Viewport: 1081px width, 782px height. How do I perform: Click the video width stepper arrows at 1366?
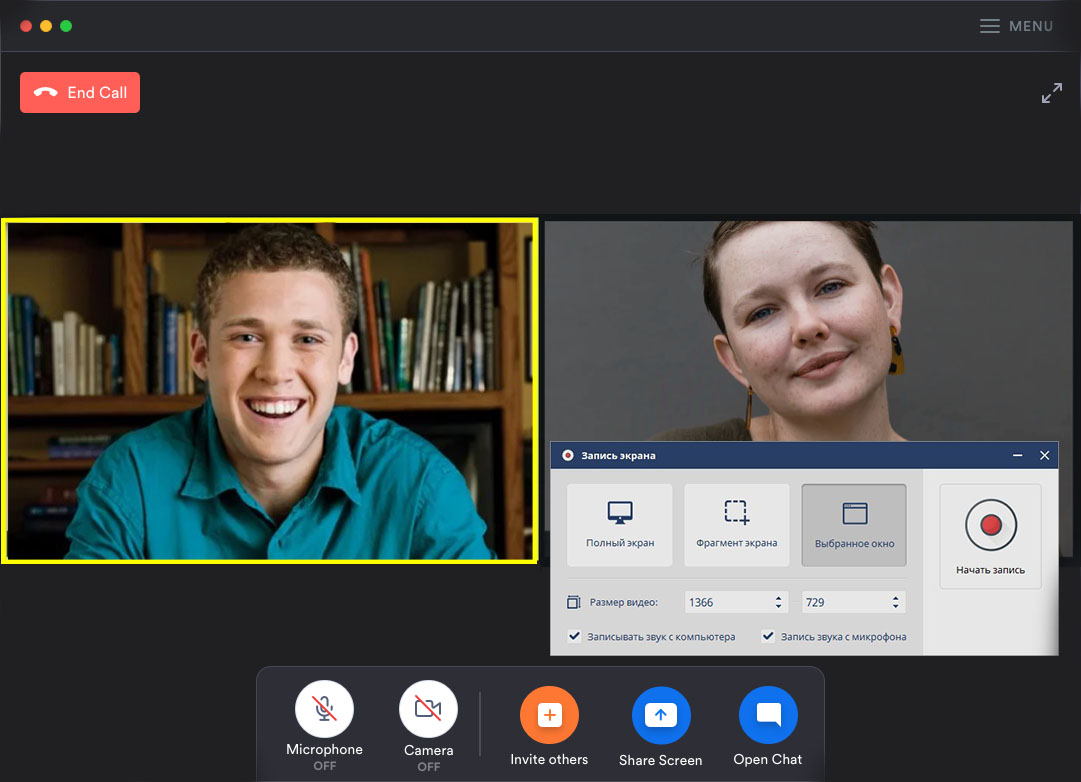coord(779,602)
